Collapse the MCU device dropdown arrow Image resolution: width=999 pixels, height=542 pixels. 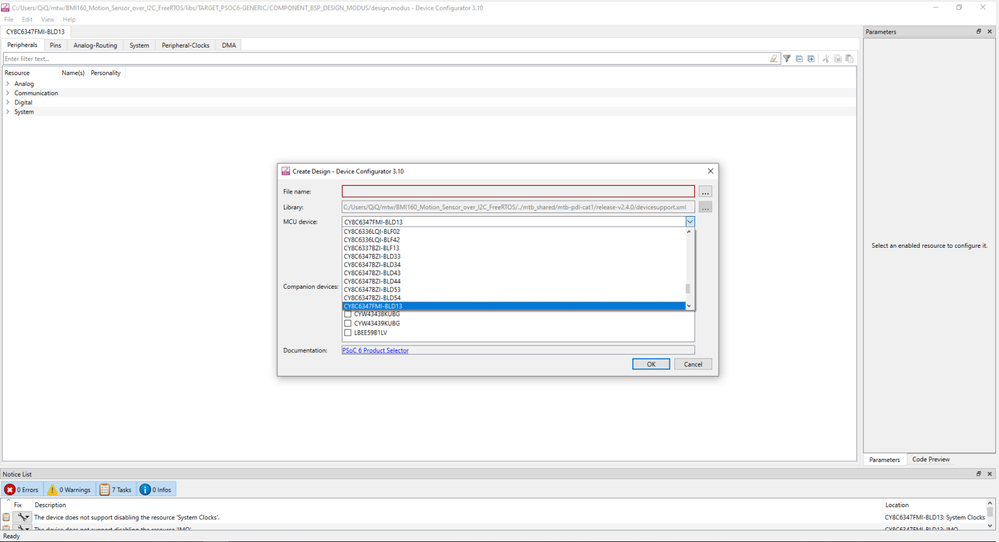pyautogui.click(x=690, y=222)
